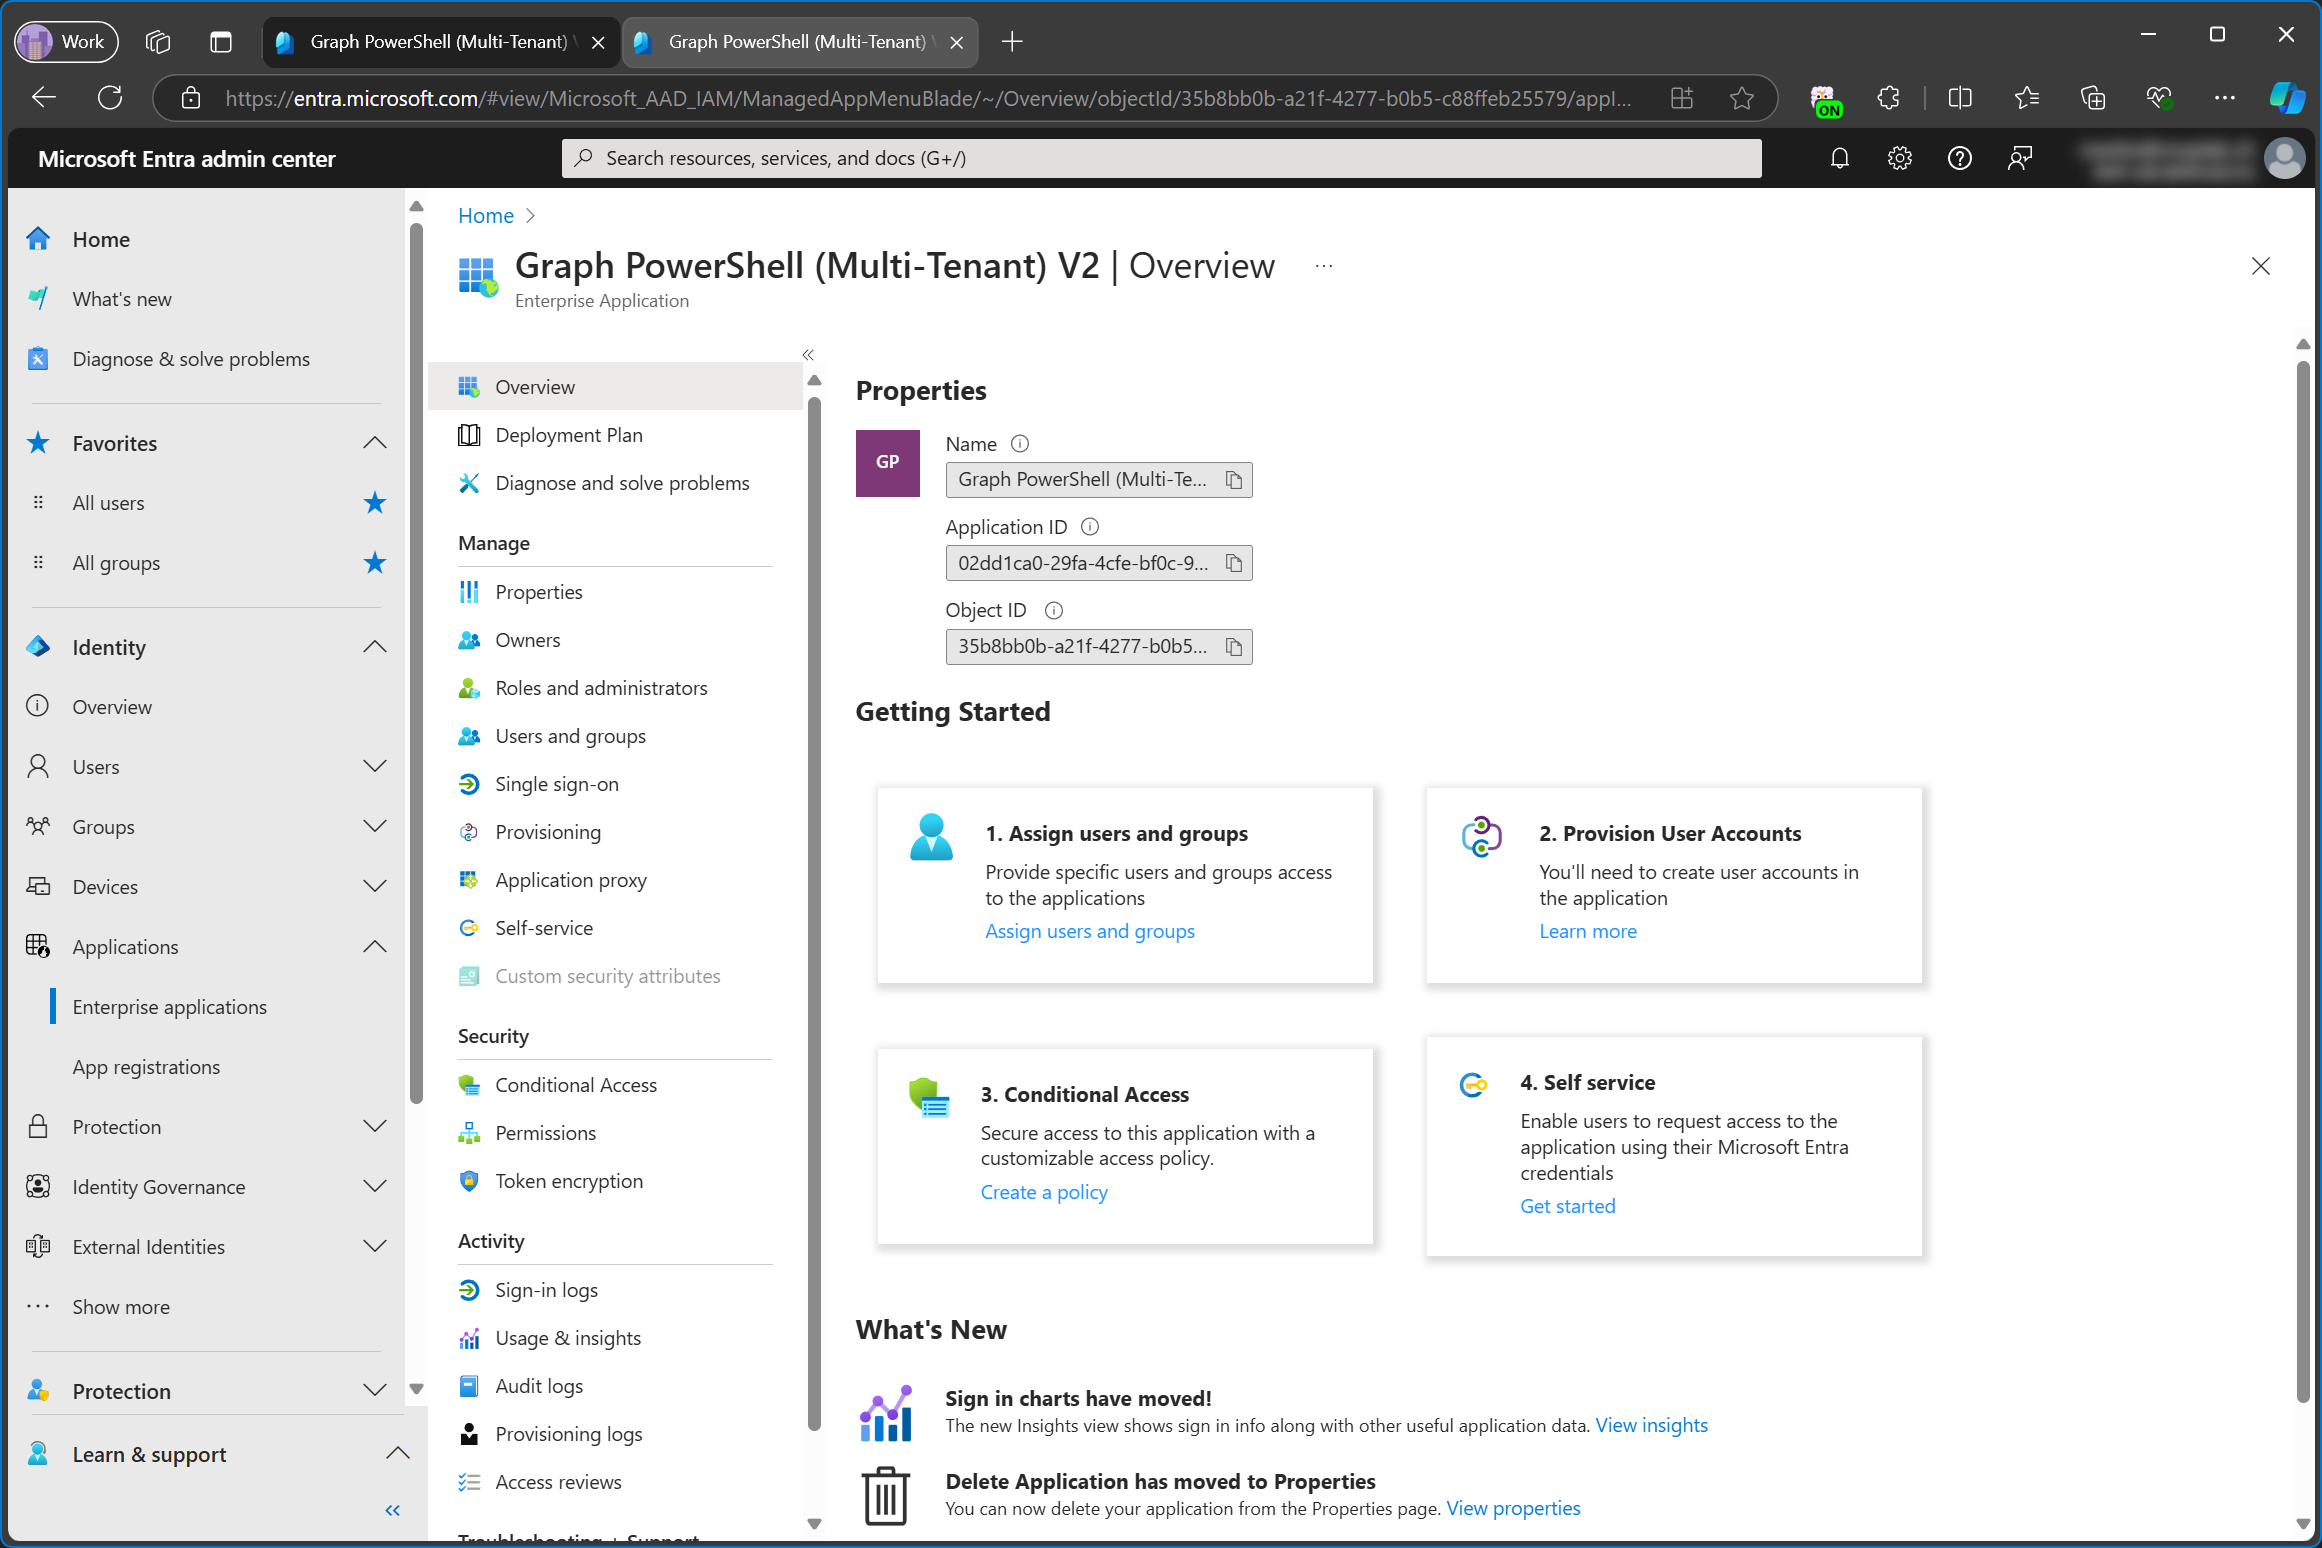The image size is (2322, 1548).
Task: Open portal settings gear
Action: pyautogui.click(x=1899, y=158)
